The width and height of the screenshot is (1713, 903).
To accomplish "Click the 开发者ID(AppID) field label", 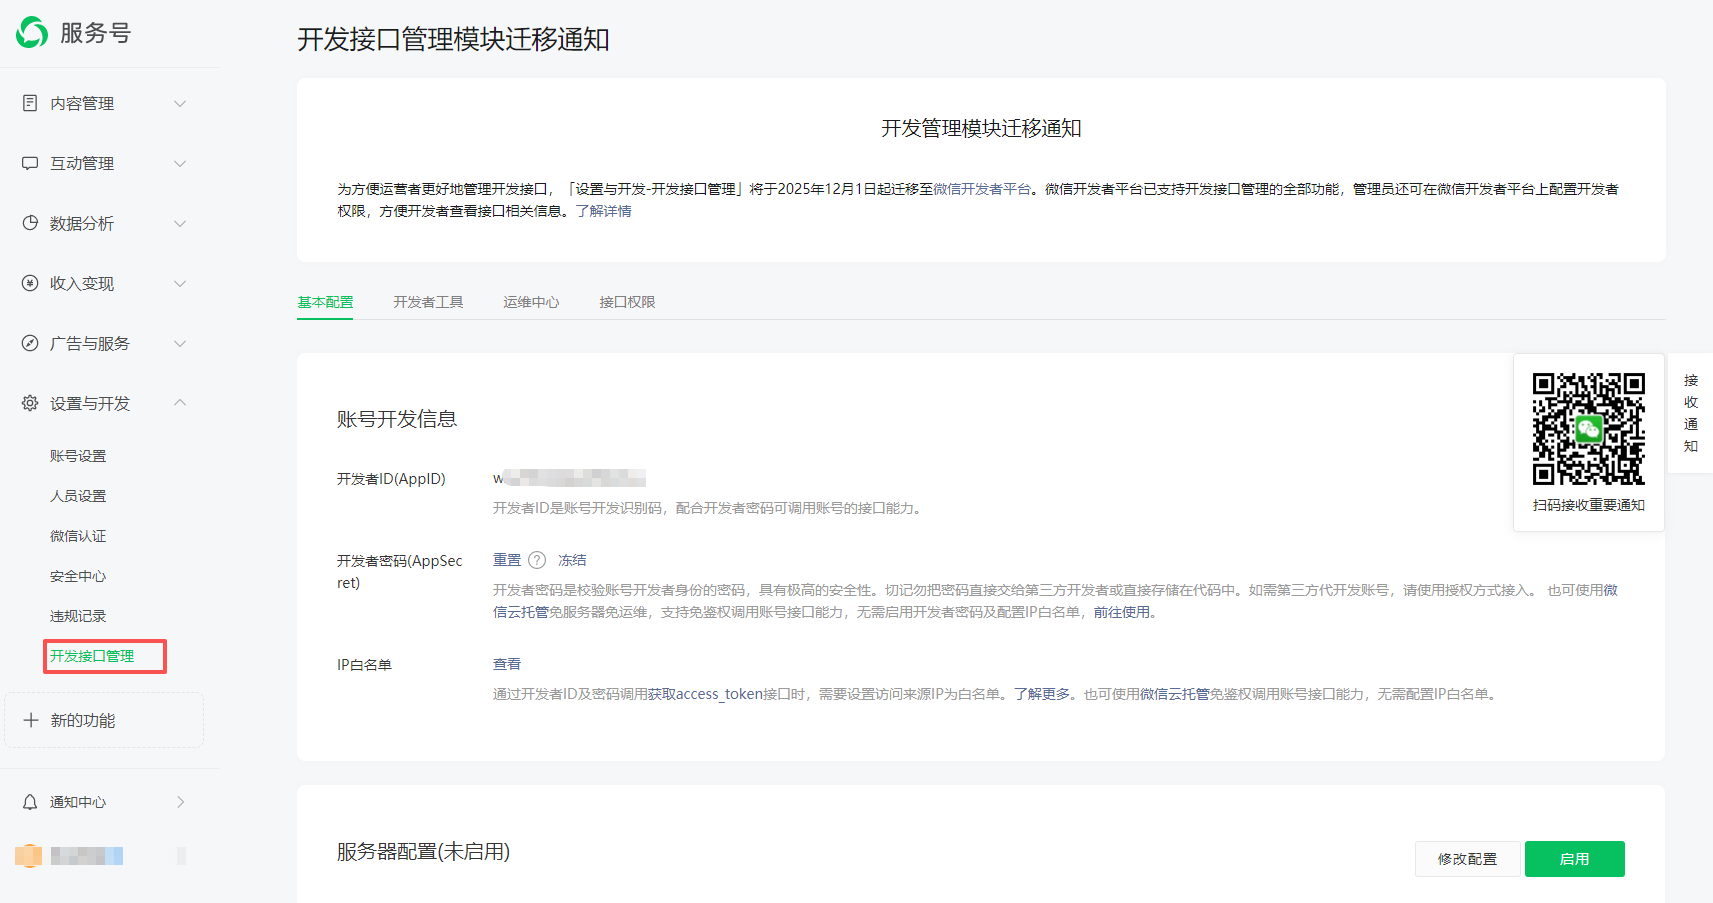I will tap(391, 479).
